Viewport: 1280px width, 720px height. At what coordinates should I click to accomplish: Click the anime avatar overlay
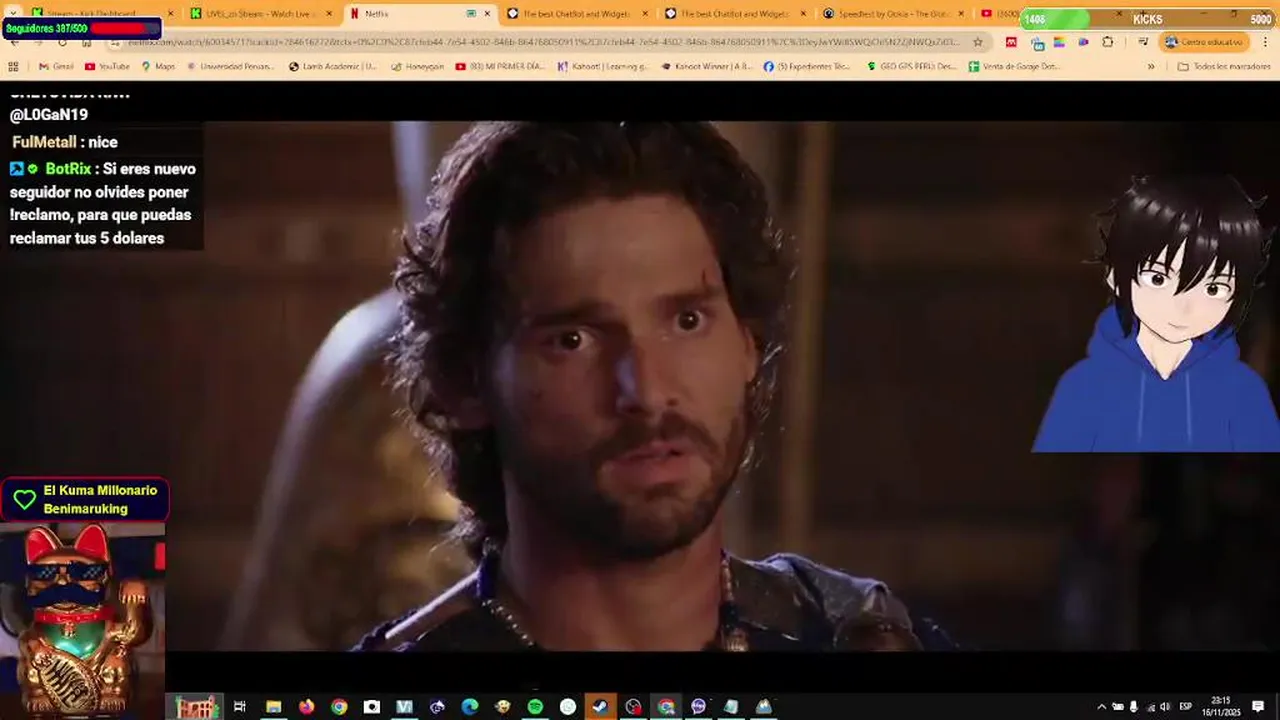tap(1156, 315)
